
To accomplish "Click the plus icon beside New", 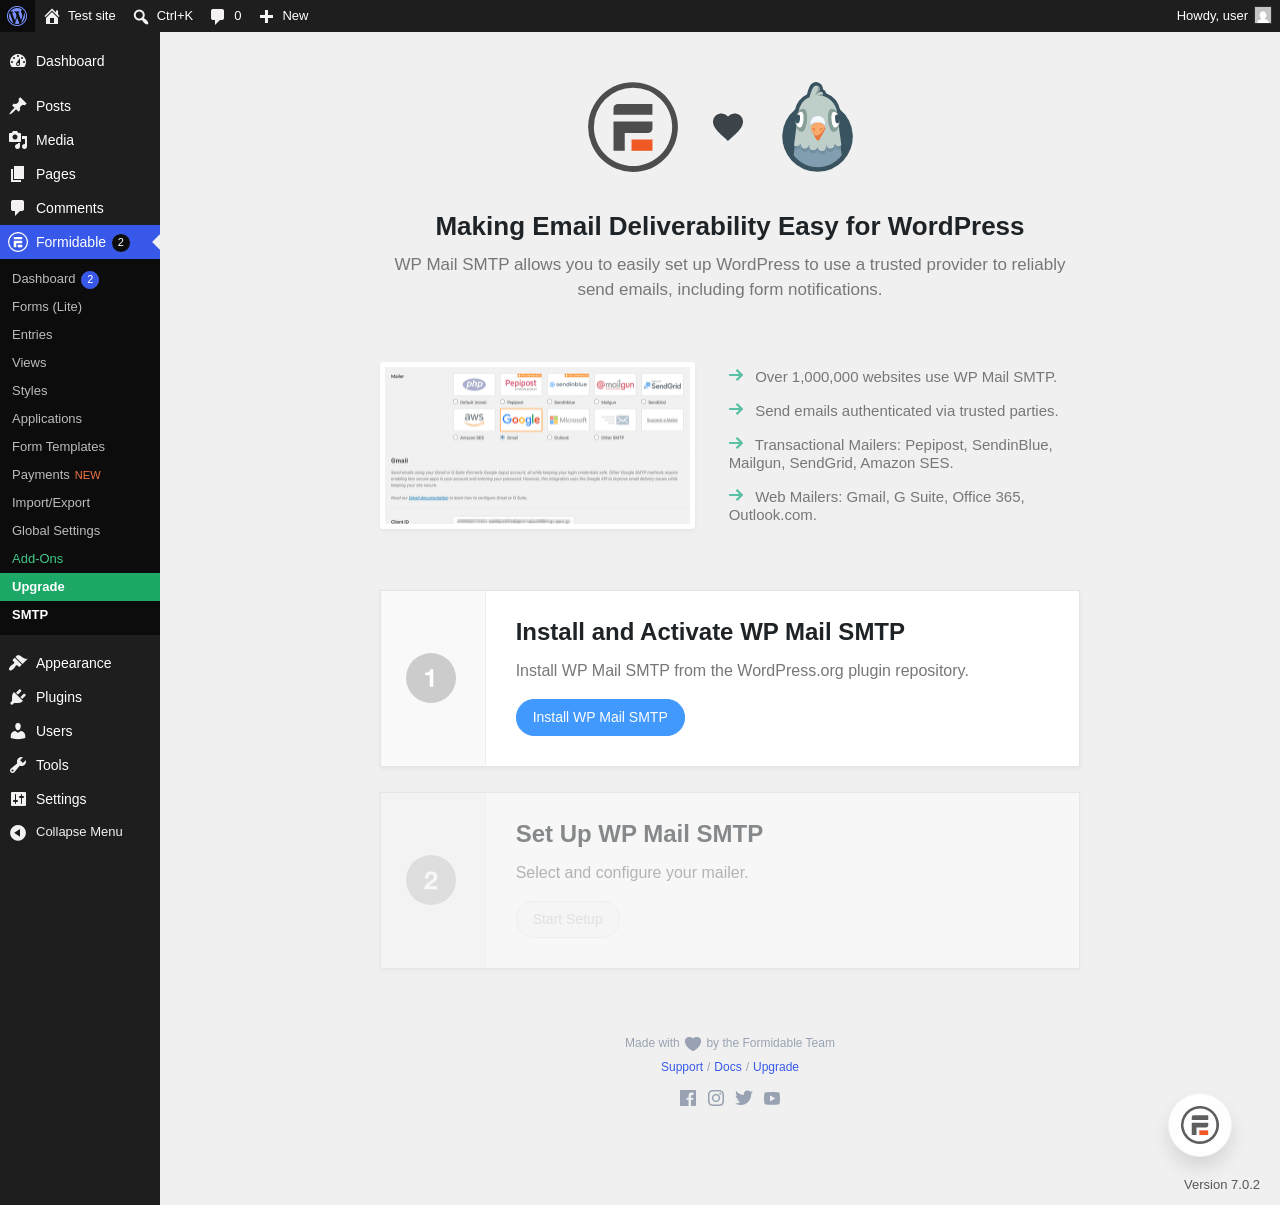I will click(267, 16).
